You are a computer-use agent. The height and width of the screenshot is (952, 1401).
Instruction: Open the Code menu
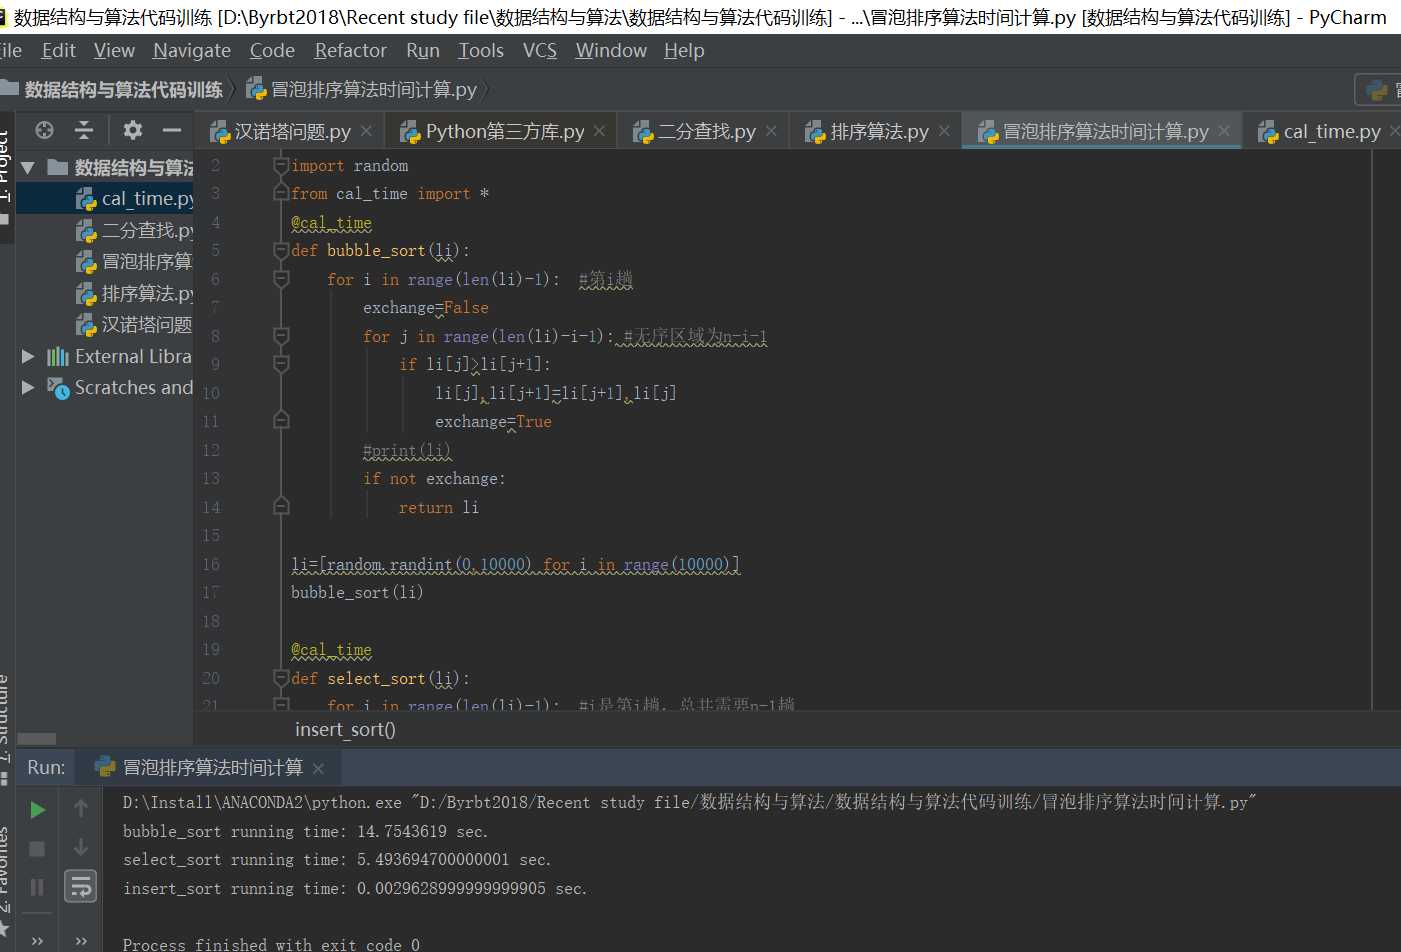[272, 50]
